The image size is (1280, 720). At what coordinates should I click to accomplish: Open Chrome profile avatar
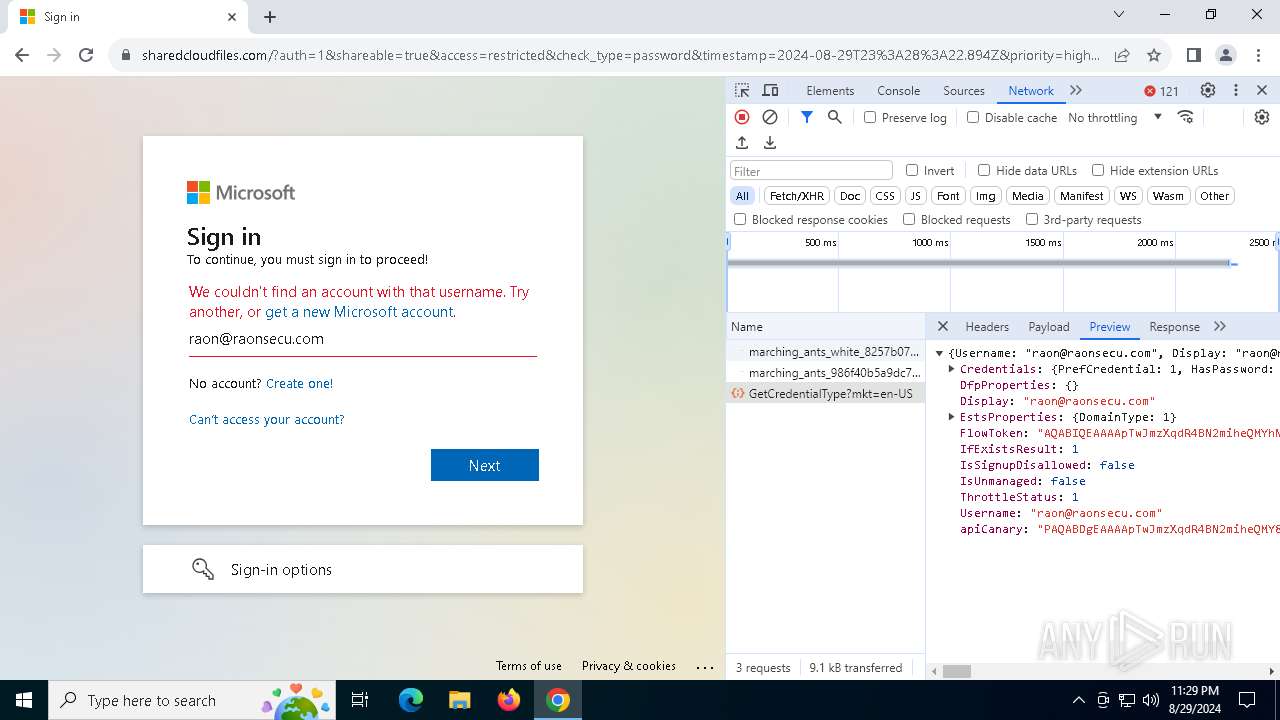click(1226, 55)
